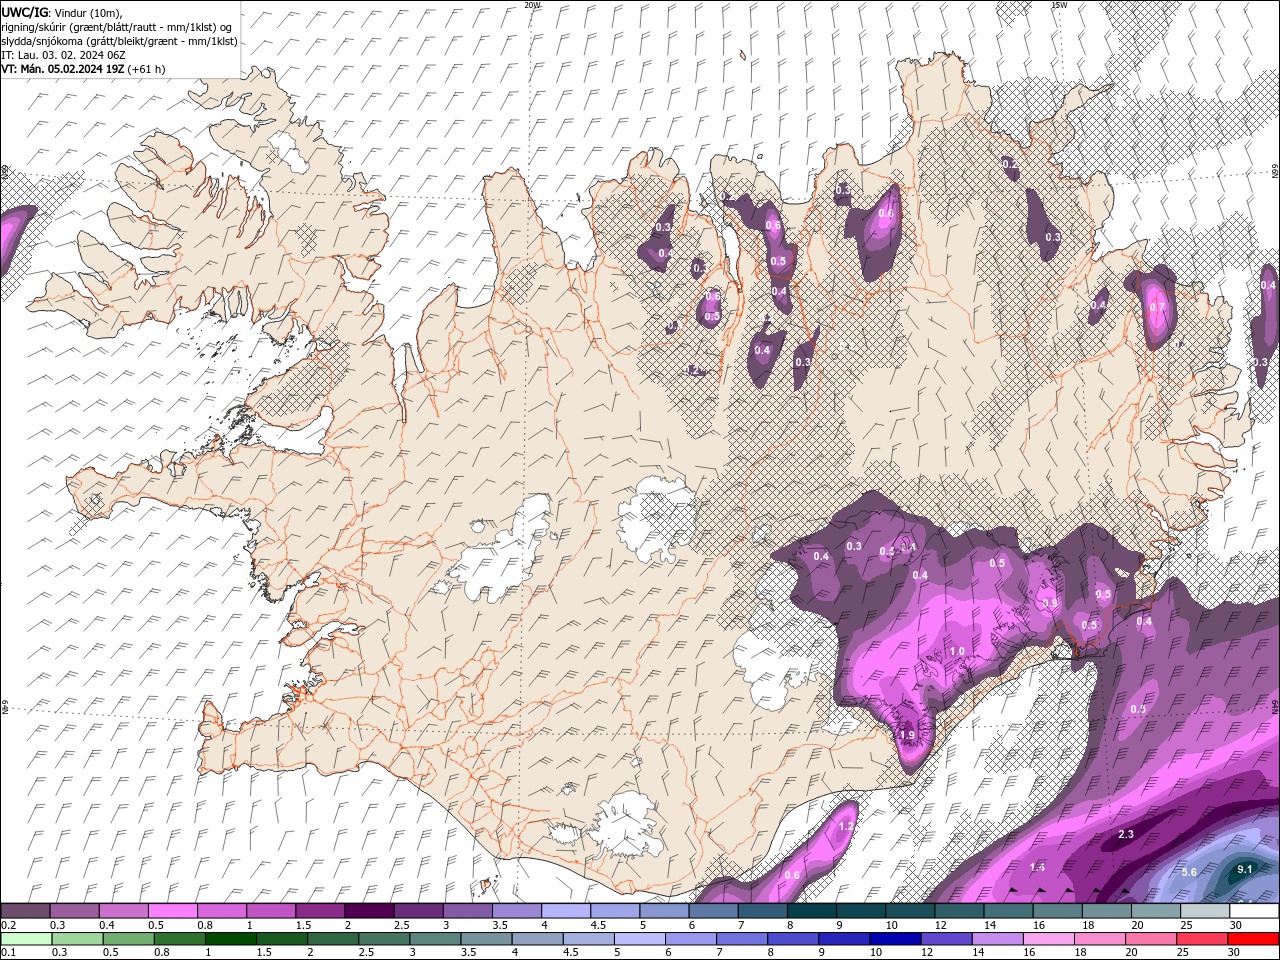Click the 1.2 value off the south coast
Screen dimensions: 1280x960
coord(846,826)
